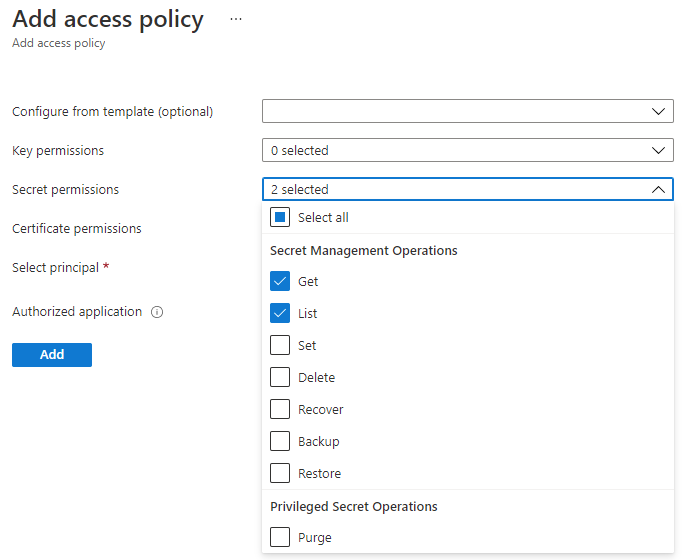696x560 pixels.
Task: Check the Recover permission box
Action: [280, 409]
